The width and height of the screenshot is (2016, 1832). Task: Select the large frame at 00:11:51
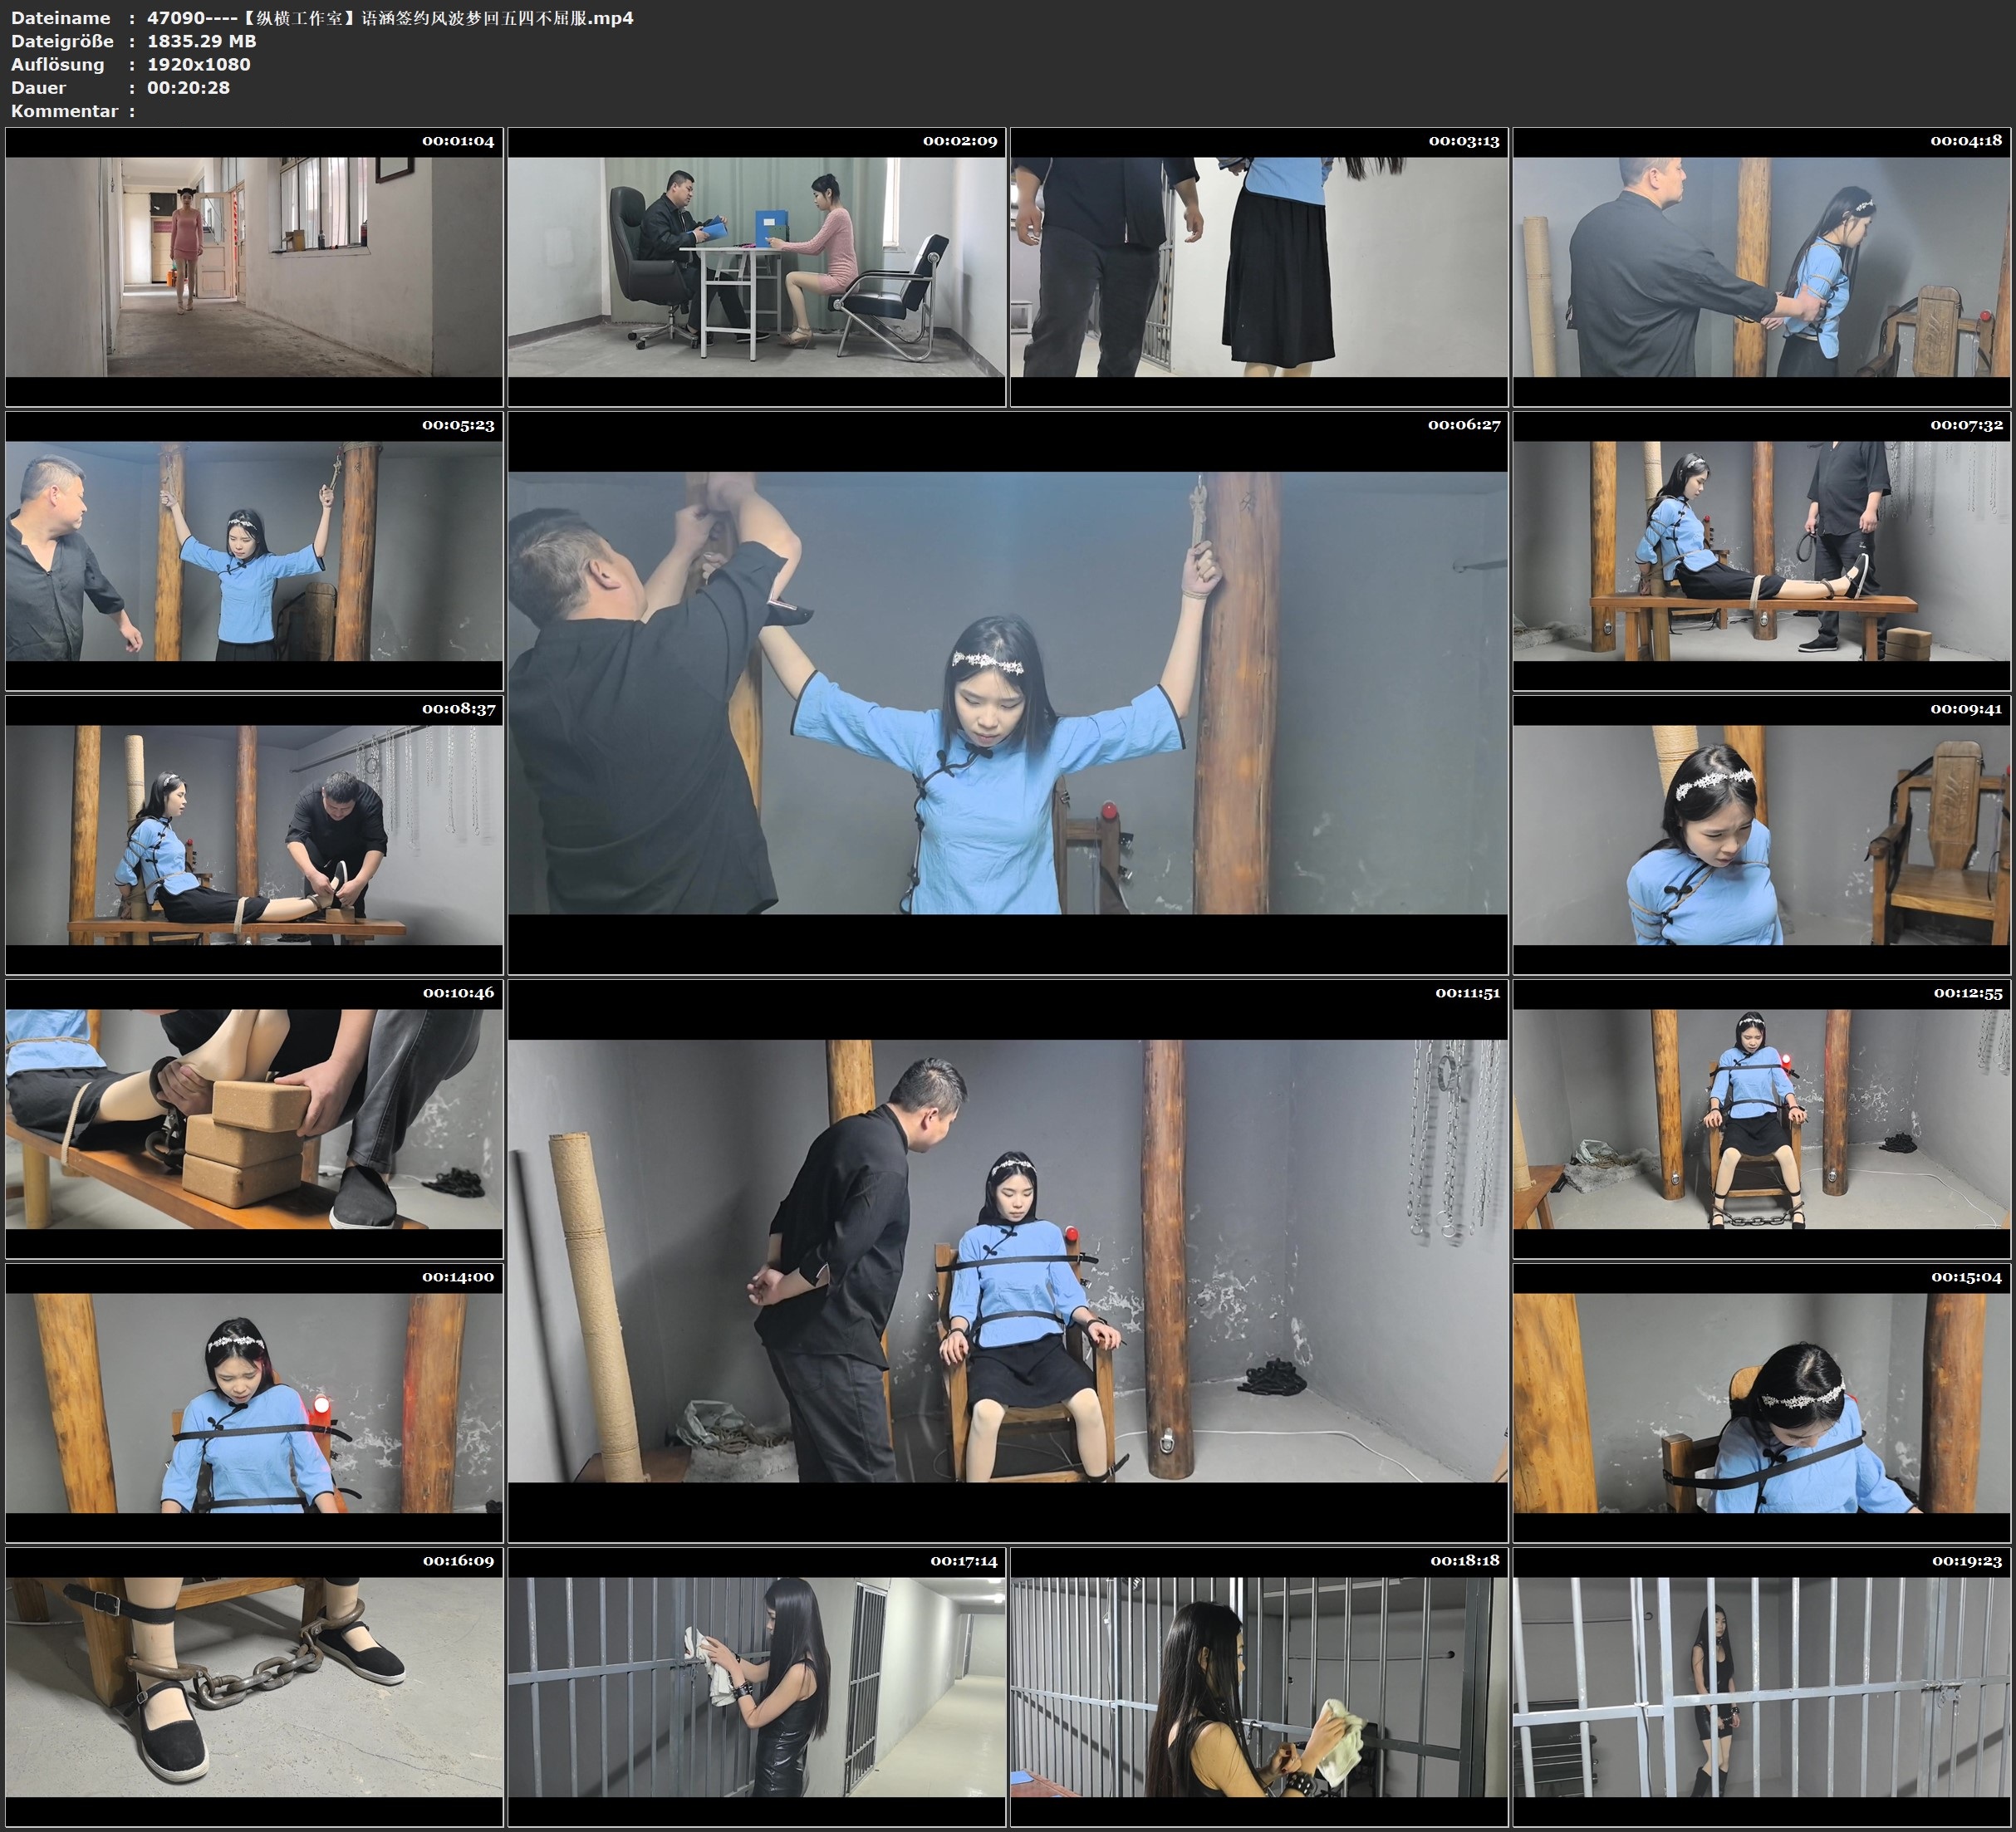click(x=1007, y=1260)
